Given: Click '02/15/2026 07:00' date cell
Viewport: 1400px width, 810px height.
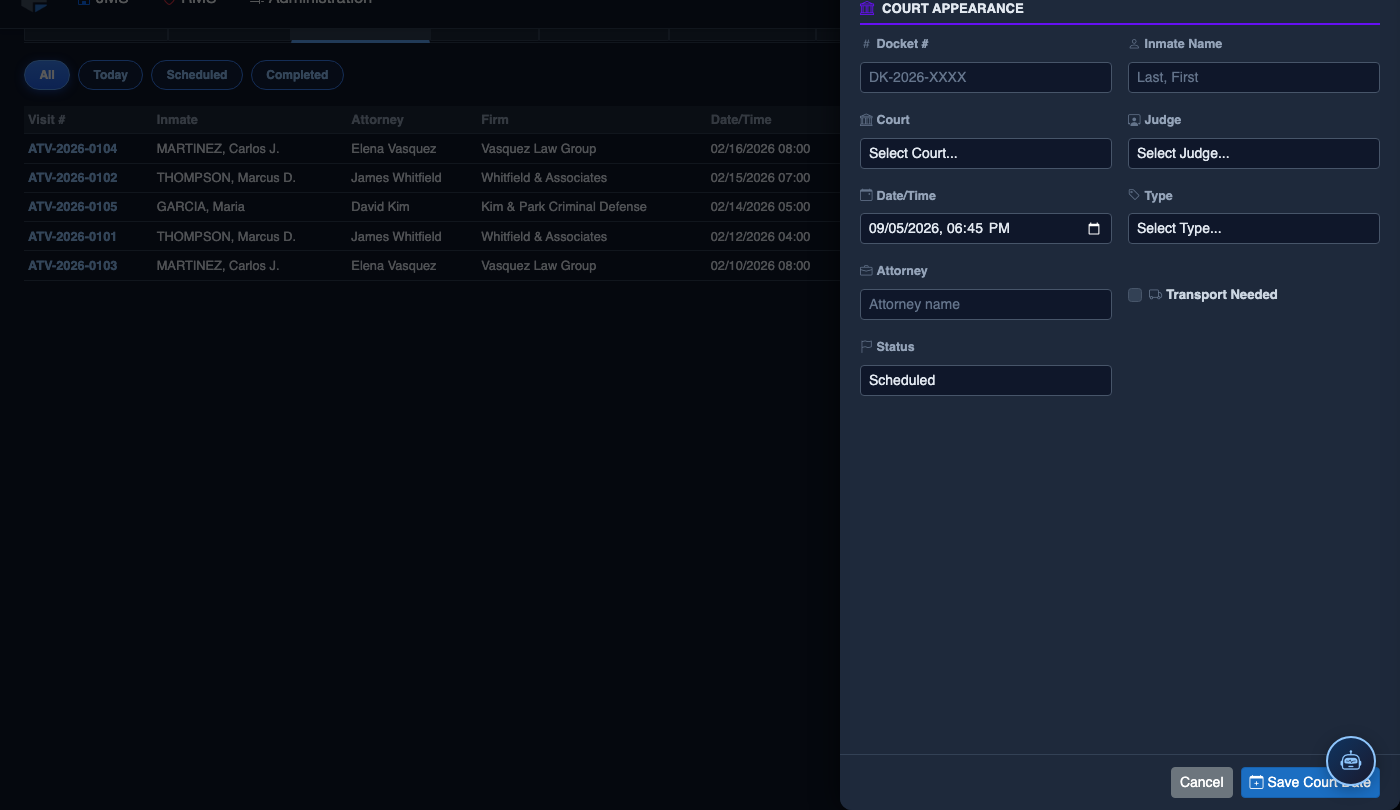Looking at the screenshot, I should pyautogui.click(x=760, y=178).
